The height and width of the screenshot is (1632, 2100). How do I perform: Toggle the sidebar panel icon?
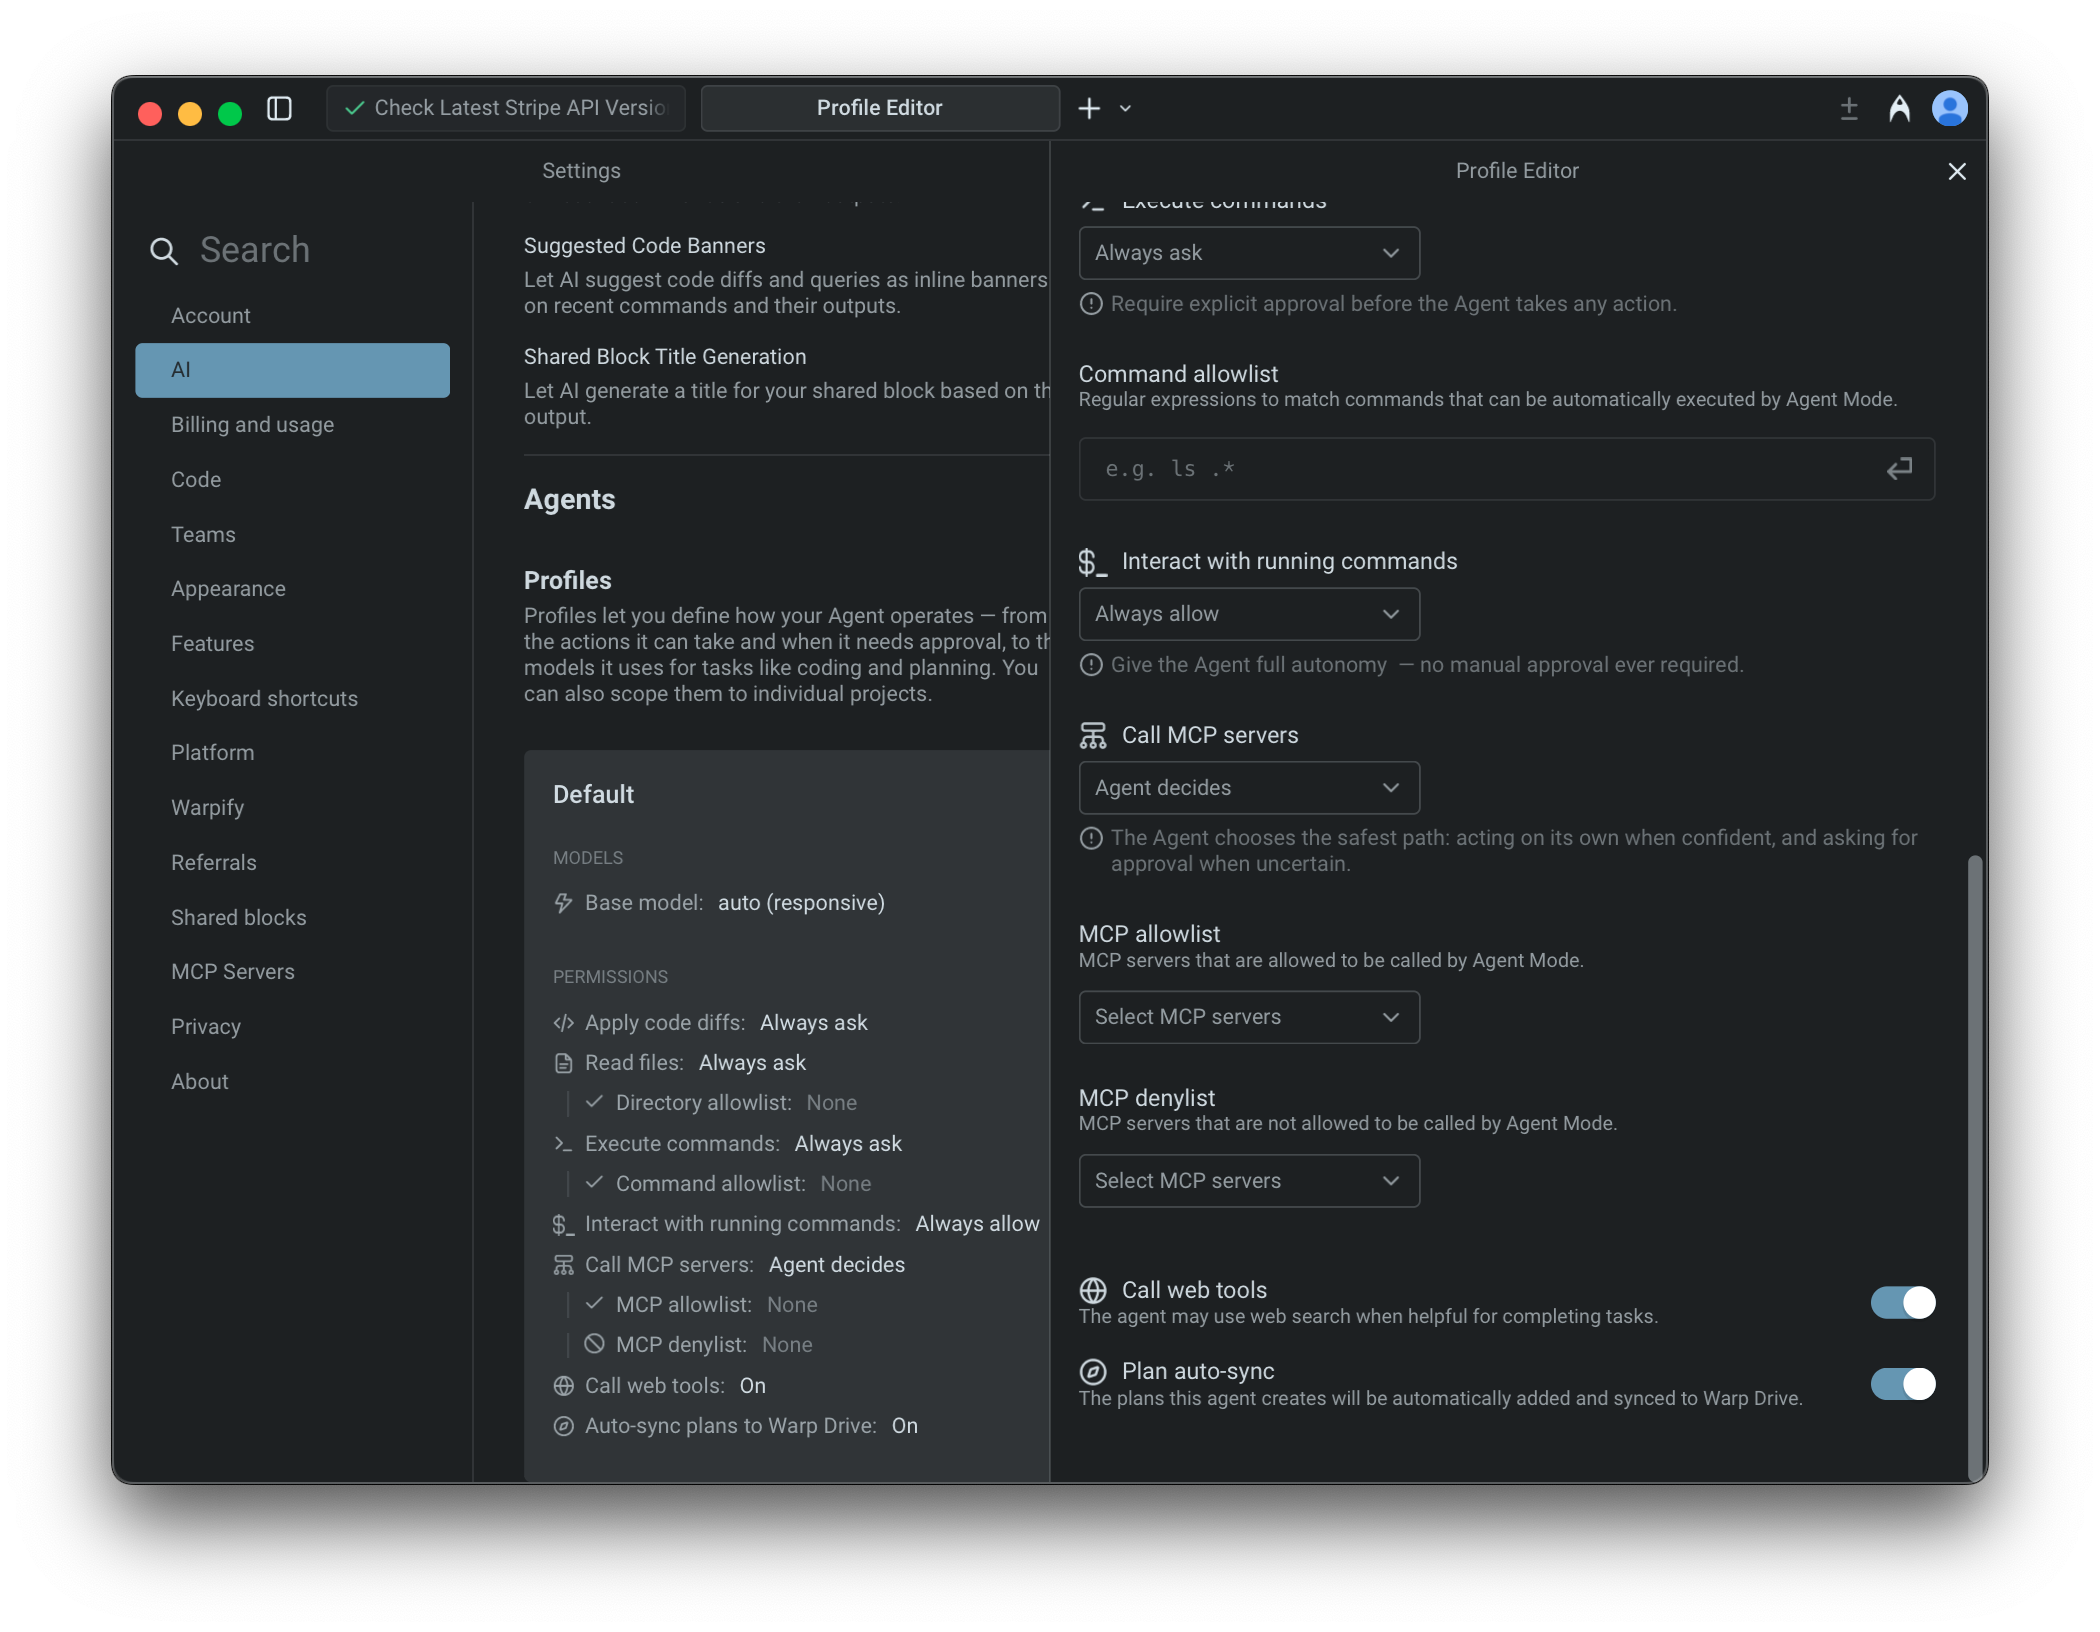click(x=279, y=108)
